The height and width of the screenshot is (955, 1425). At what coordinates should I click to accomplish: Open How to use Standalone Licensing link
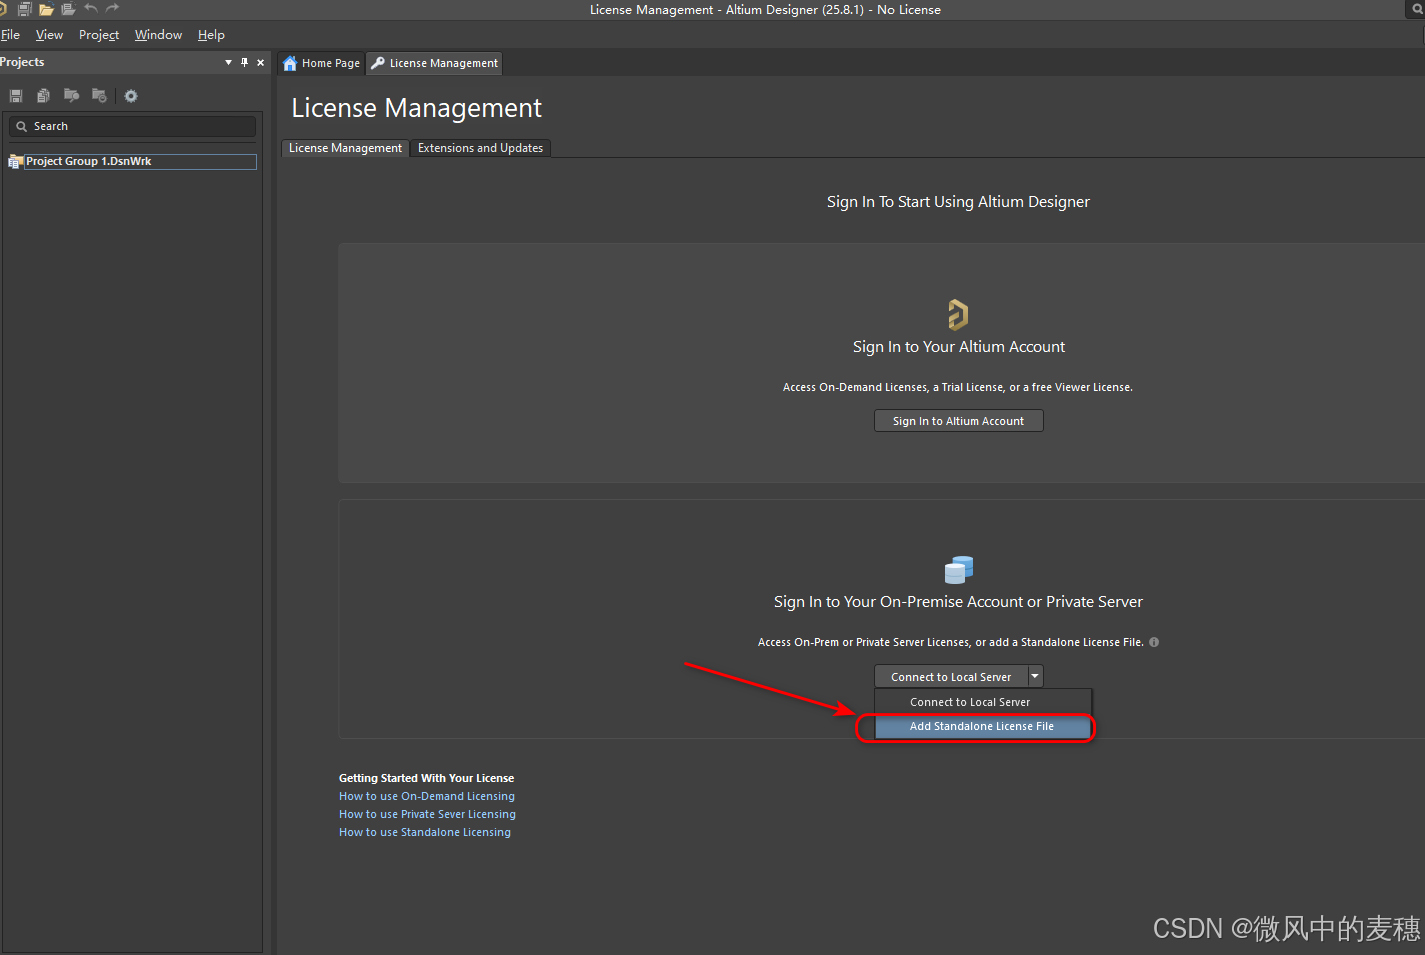click(x=425, y=833)
